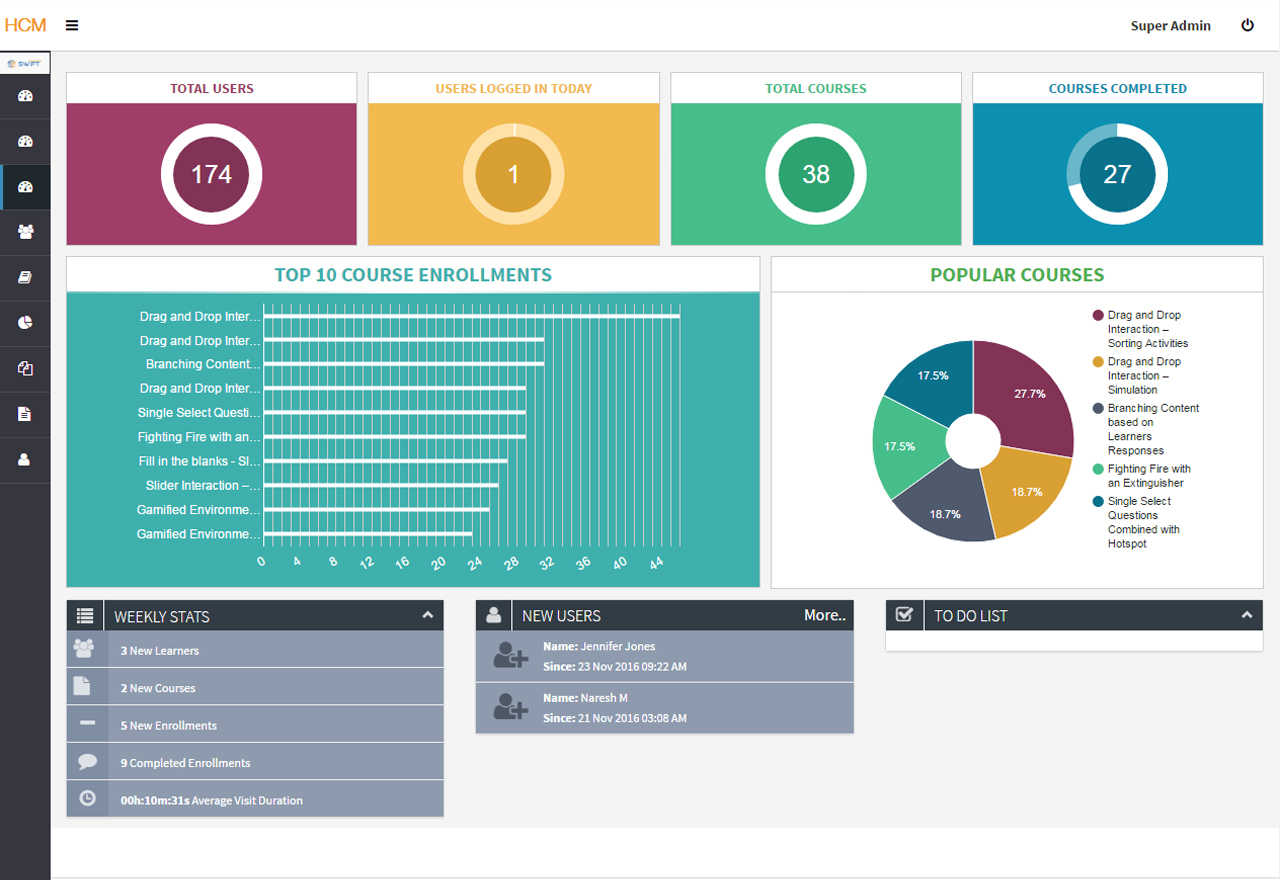
Task: Click the gold Drag and Drop Simulation legend swatch
Action: point(1098,362)
